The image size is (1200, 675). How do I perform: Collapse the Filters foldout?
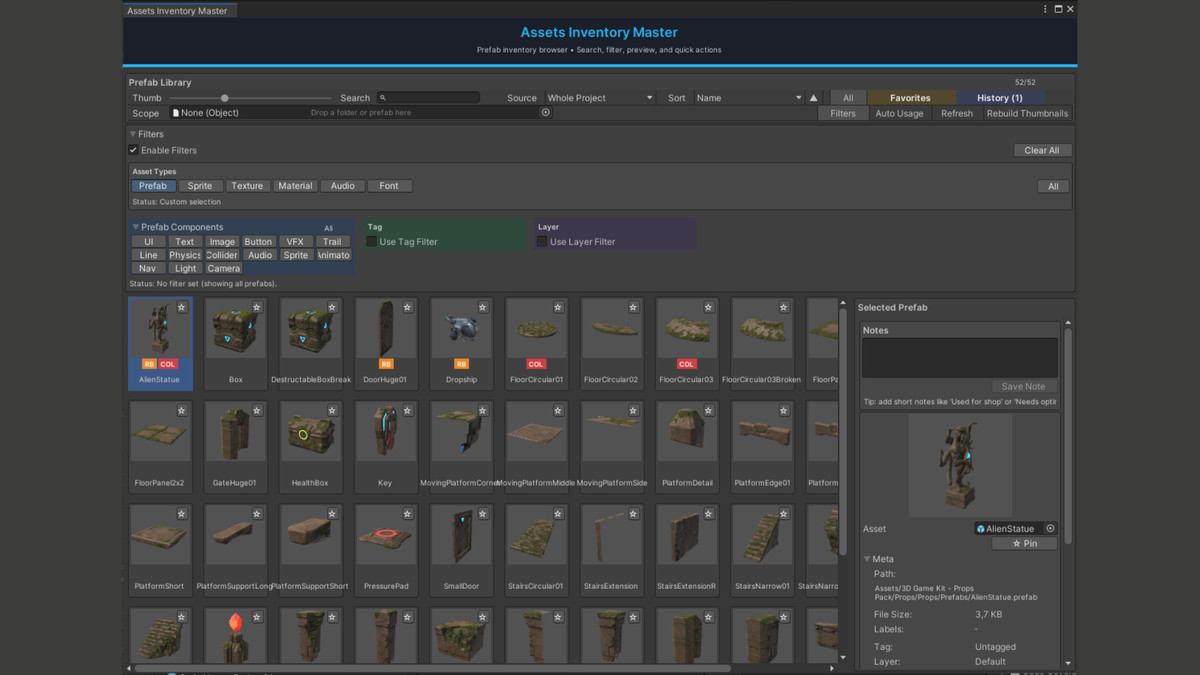tap(133, 134)
